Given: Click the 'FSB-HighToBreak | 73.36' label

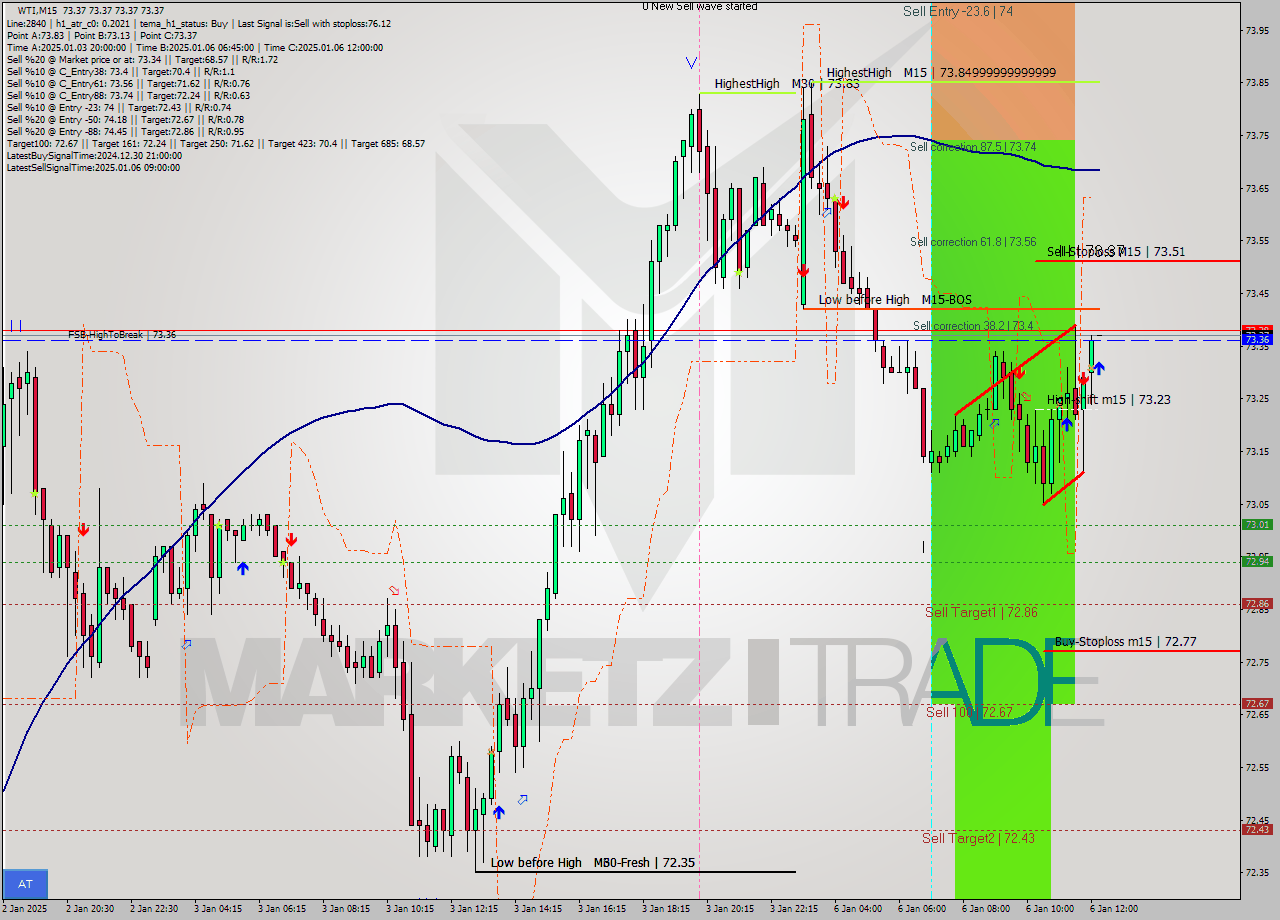Looking at the screenshot, I should coord(122,334).
